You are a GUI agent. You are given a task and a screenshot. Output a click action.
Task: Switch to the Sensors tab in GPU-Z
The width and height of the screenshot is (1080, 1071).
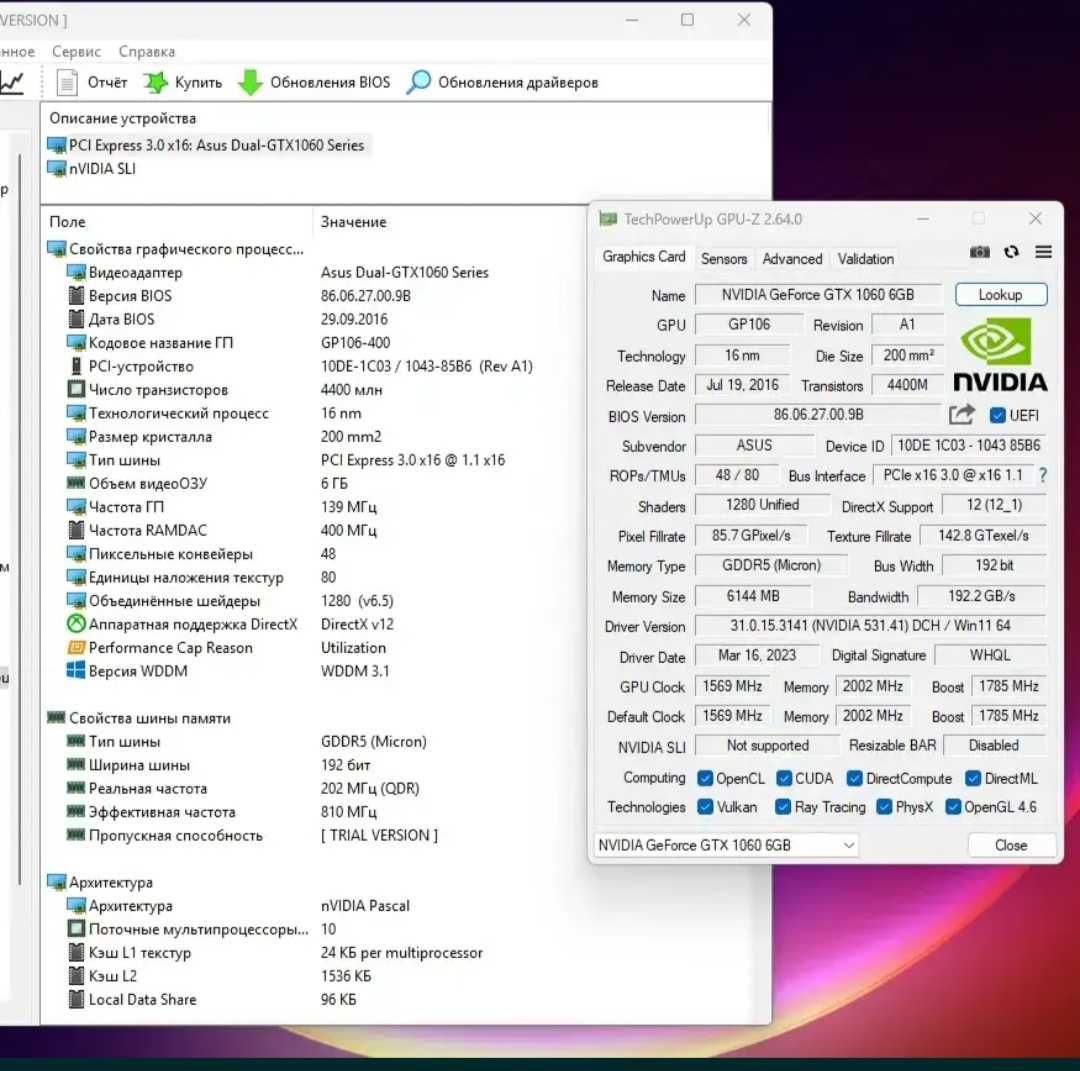click(724, 259)
